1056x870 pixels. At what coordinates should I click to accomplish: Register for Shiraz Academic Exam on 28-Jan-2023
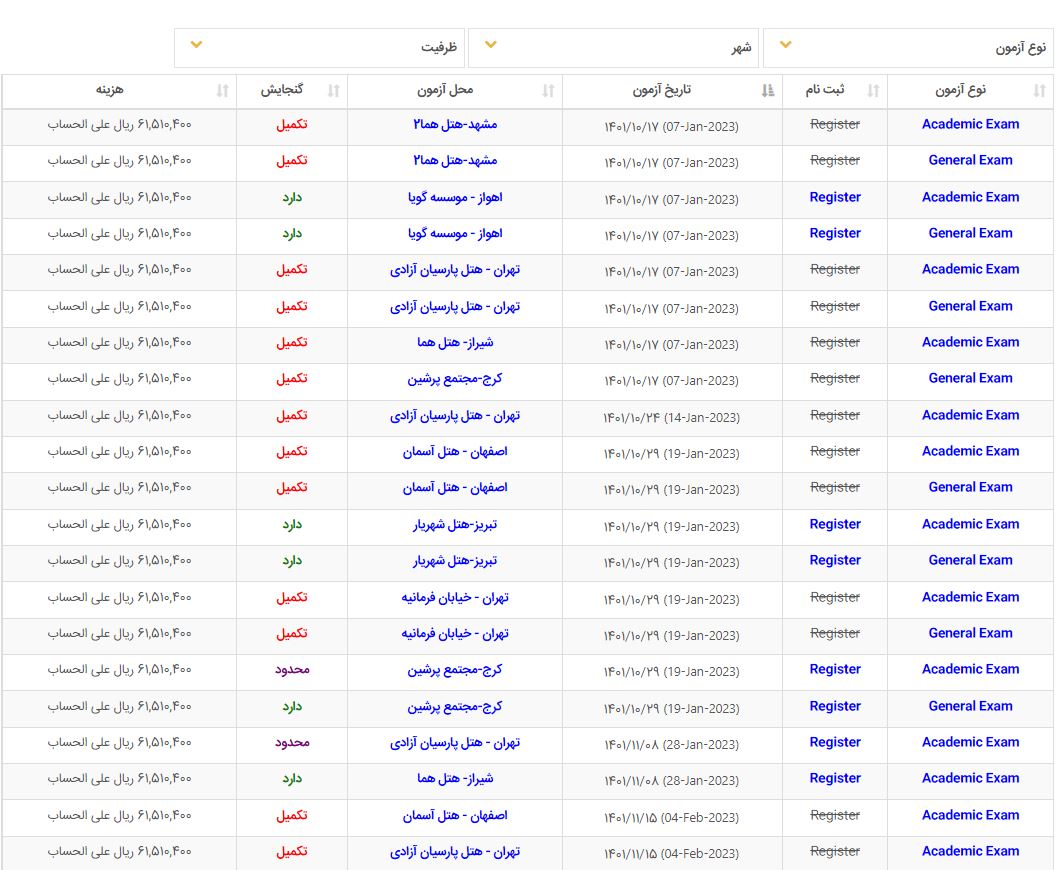coord(835,778)
